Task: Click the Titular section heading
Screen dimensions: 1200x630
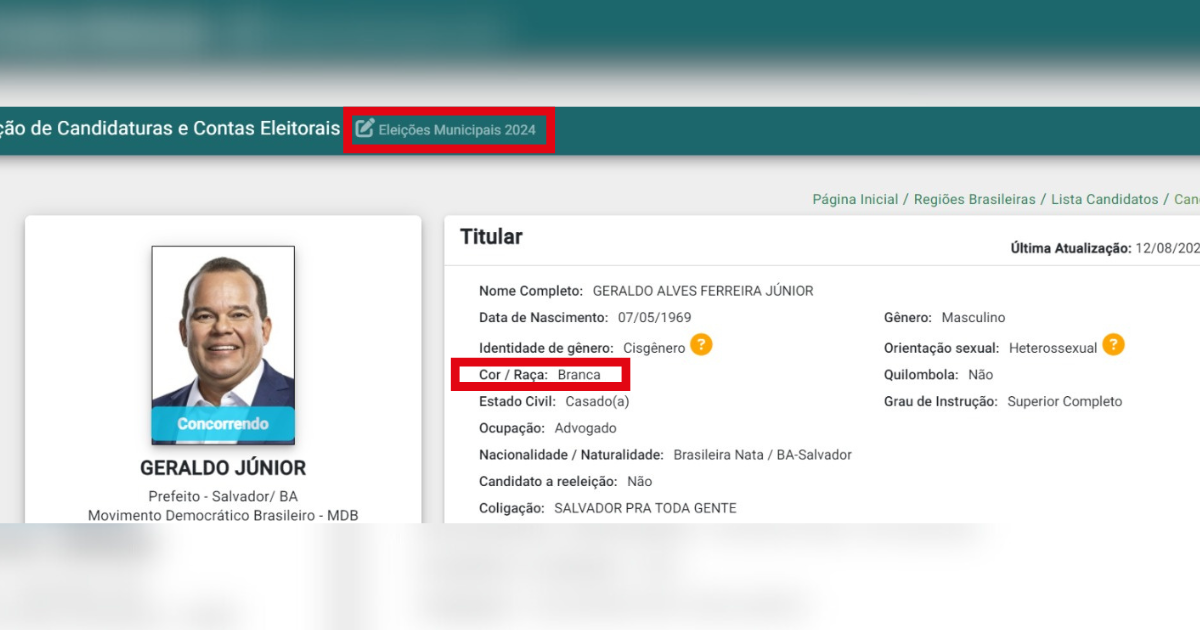Action: pos(491,237)
